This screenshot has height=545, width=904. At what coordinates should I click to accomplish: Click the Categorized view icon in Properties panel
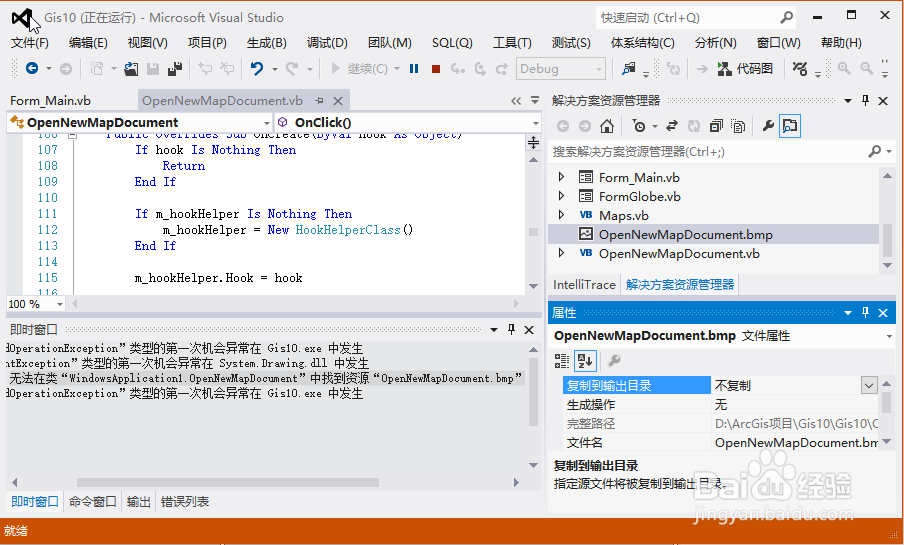[x=562, y=361]
